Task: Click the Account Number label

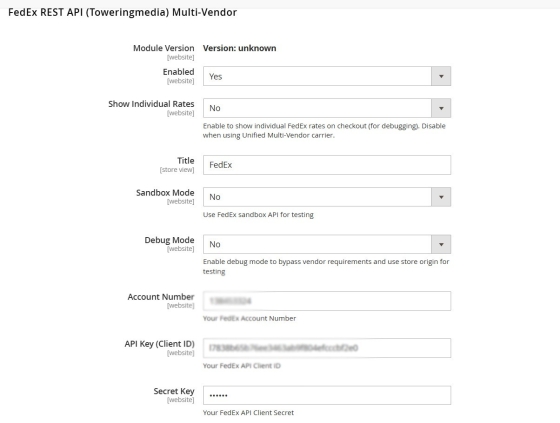Action: pos(161,297)
